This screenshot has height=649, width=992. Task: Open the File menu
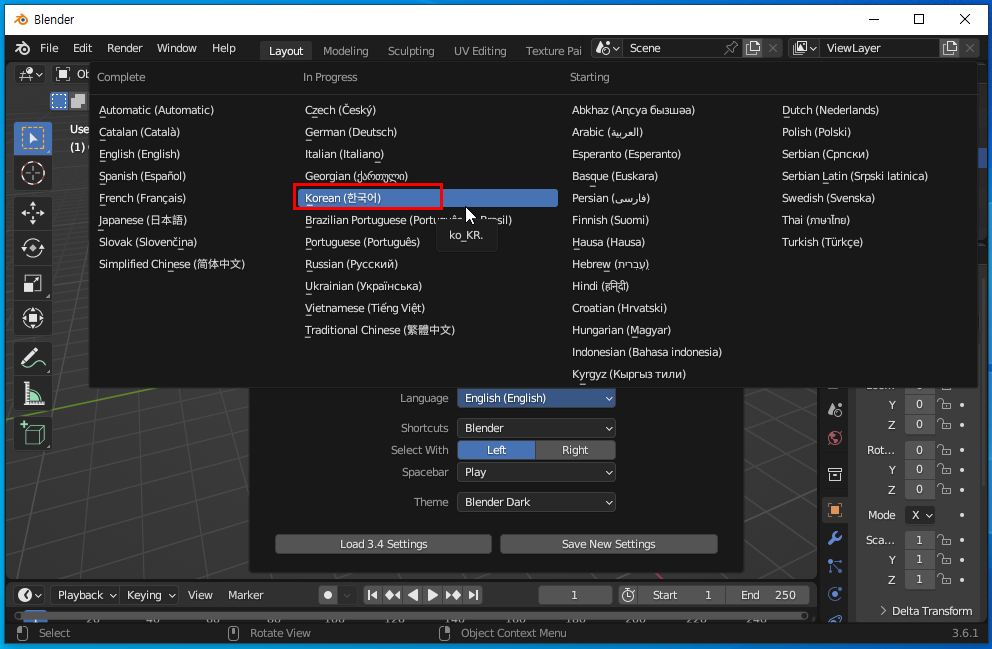pyautogui.click(x=49, y=48)
